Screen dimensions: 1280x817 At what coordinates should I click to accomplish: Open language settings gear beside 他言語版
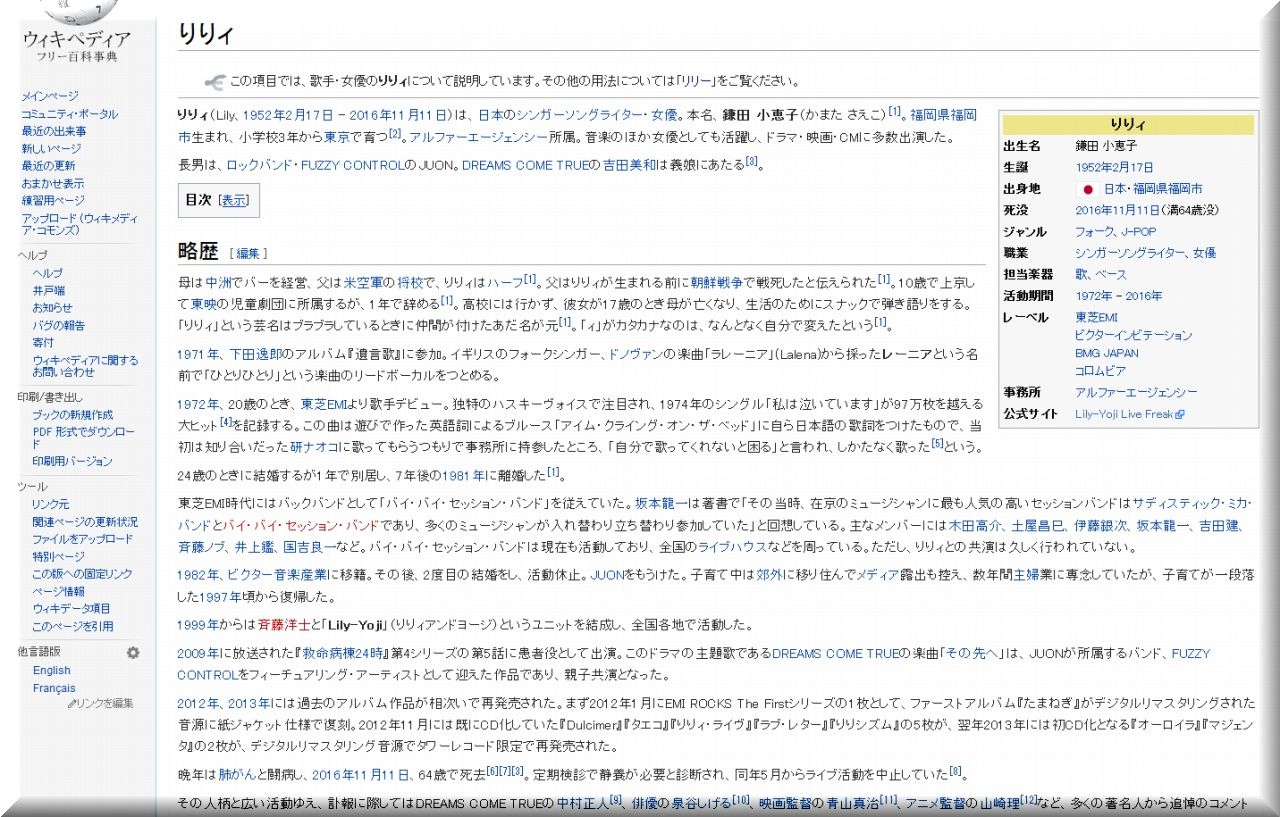[133, 652]
